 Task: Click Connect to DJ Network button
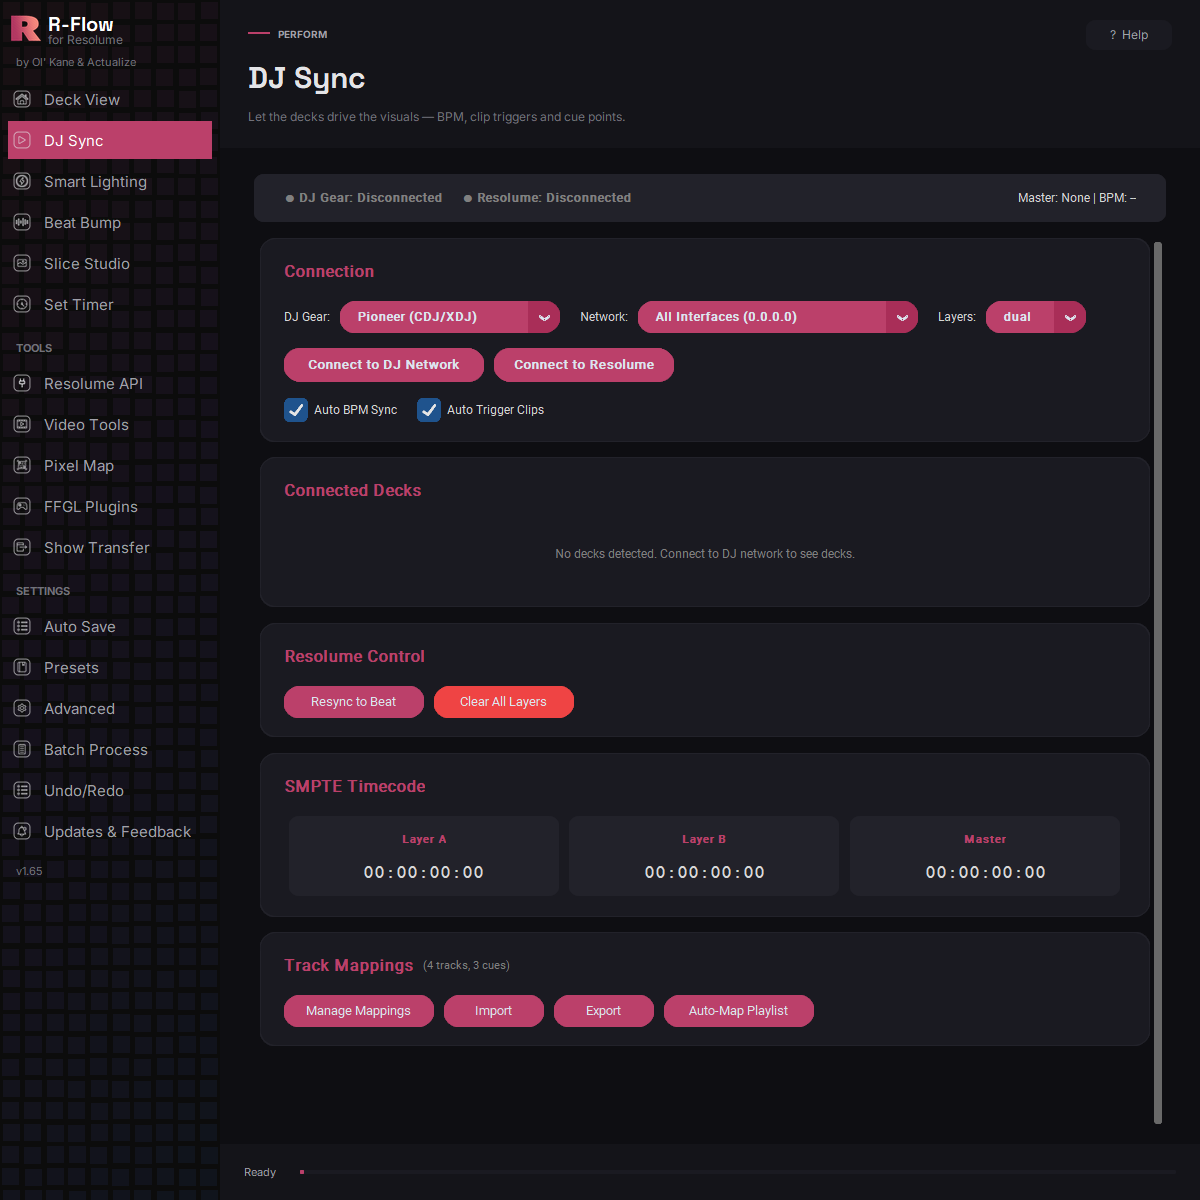pos(384,365)
